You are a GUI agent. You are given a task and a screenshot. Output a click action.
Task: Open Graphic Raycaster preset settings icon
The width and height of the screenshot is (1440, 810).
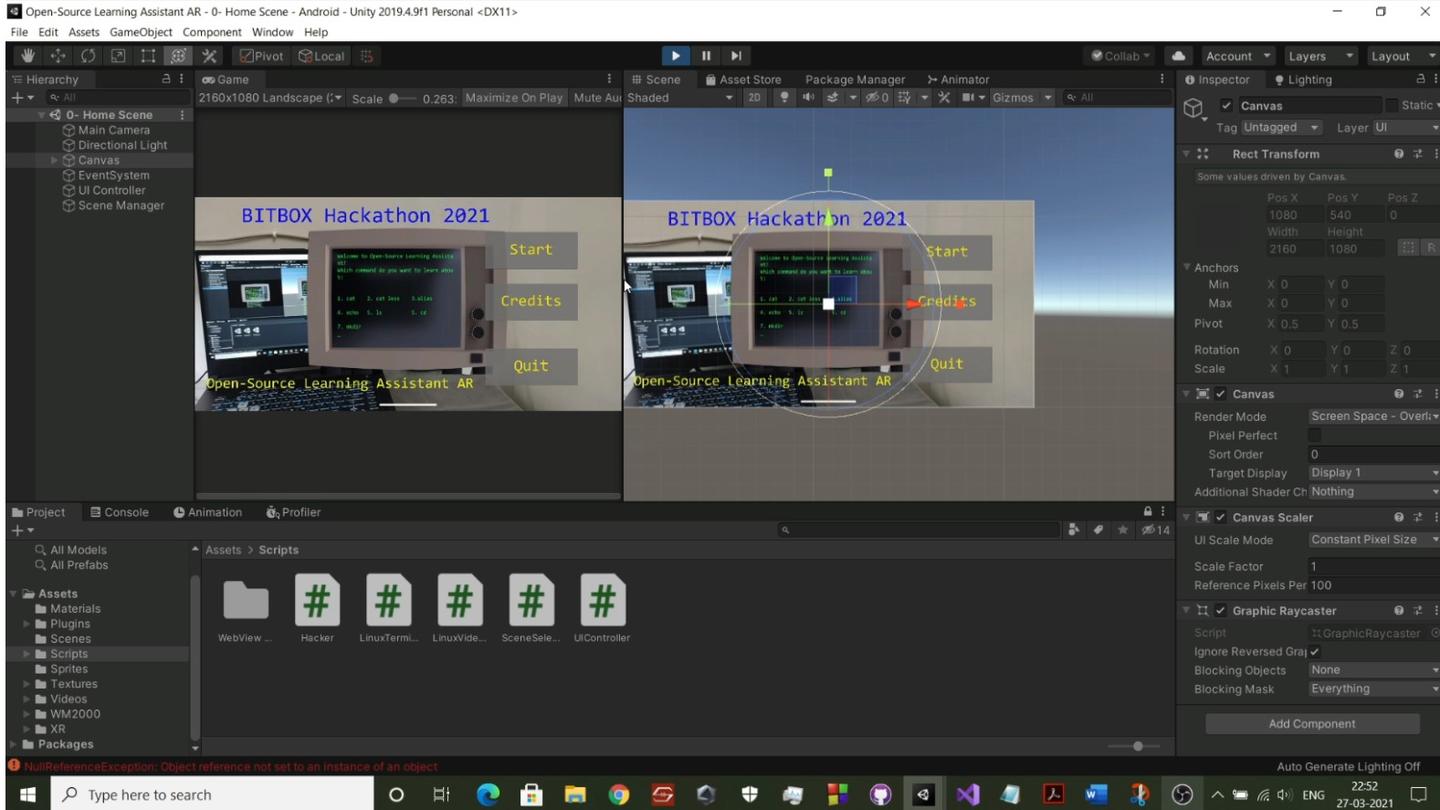[x=1418, y=610]
